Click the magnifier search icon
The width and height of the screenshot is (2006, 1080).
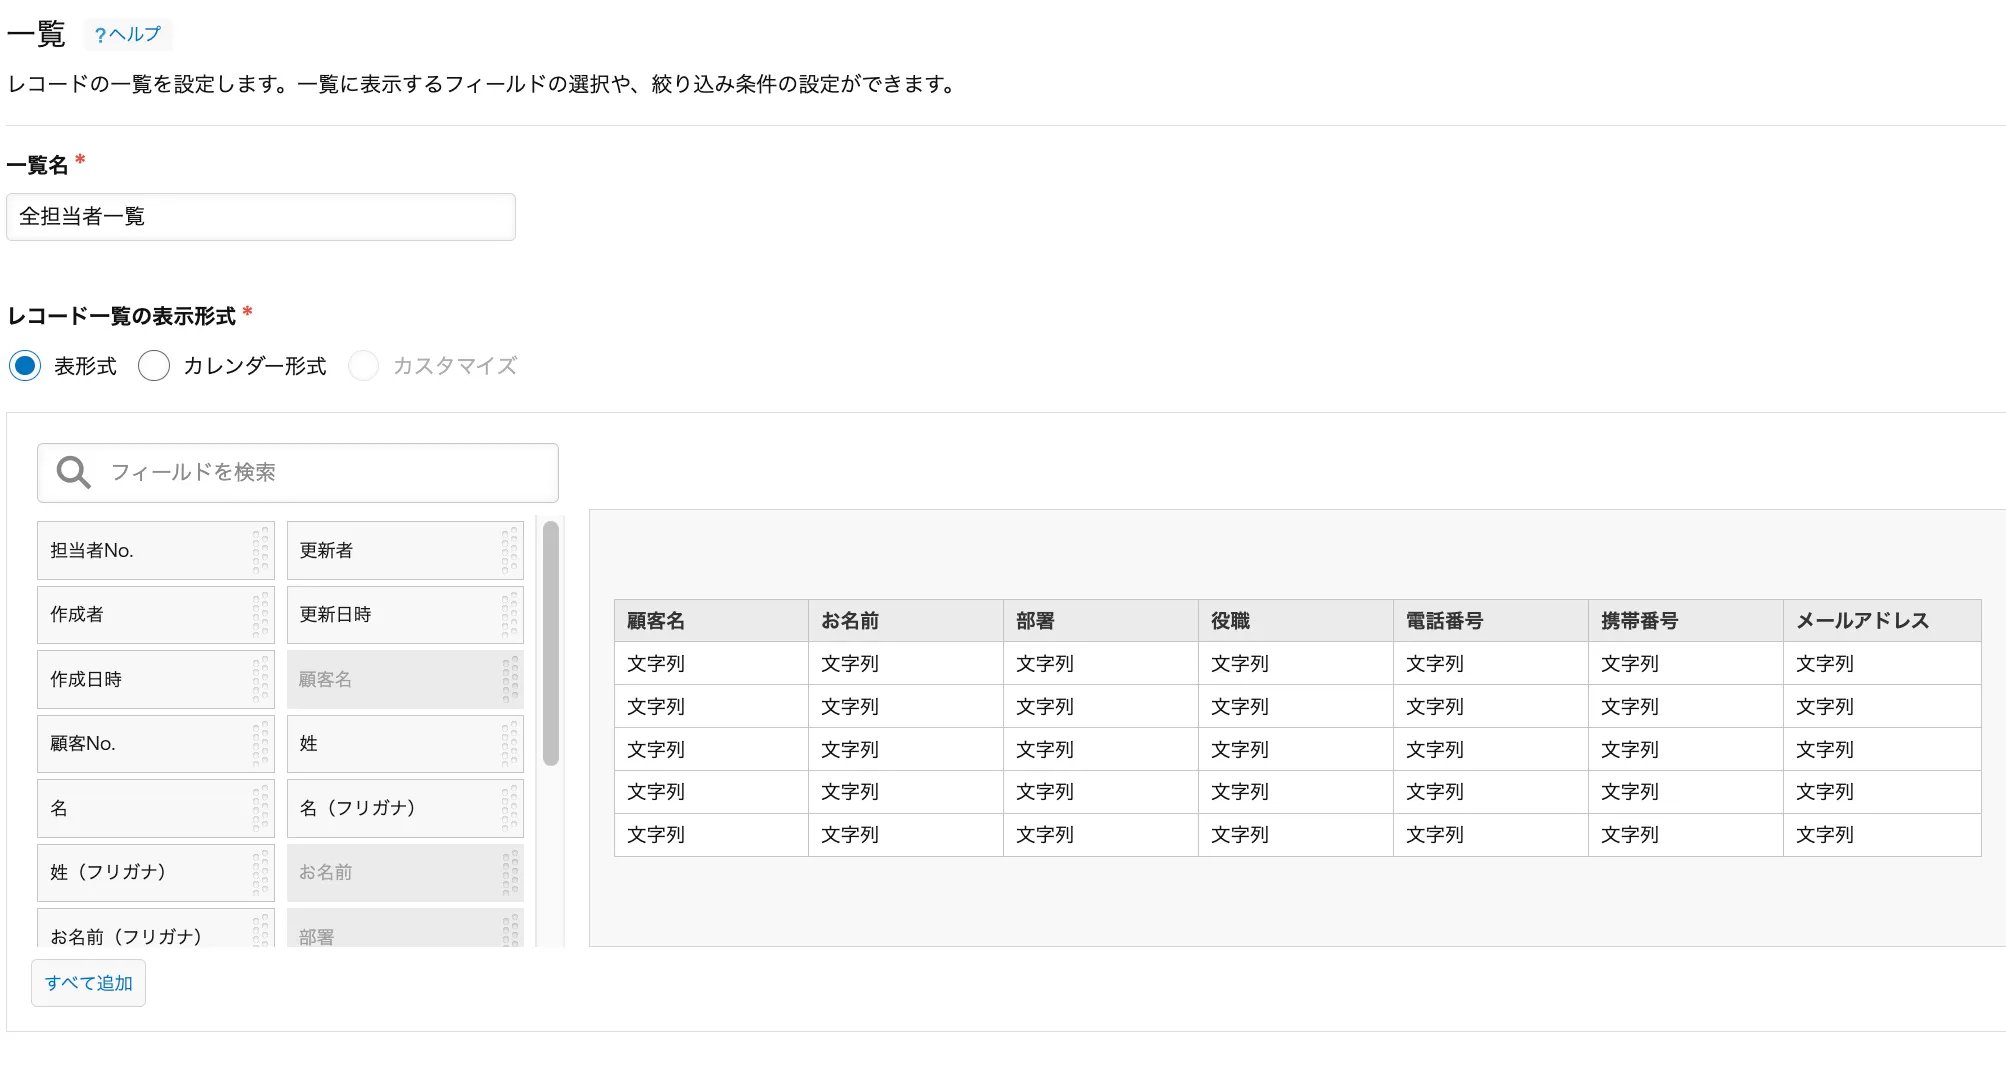[73, 472]
